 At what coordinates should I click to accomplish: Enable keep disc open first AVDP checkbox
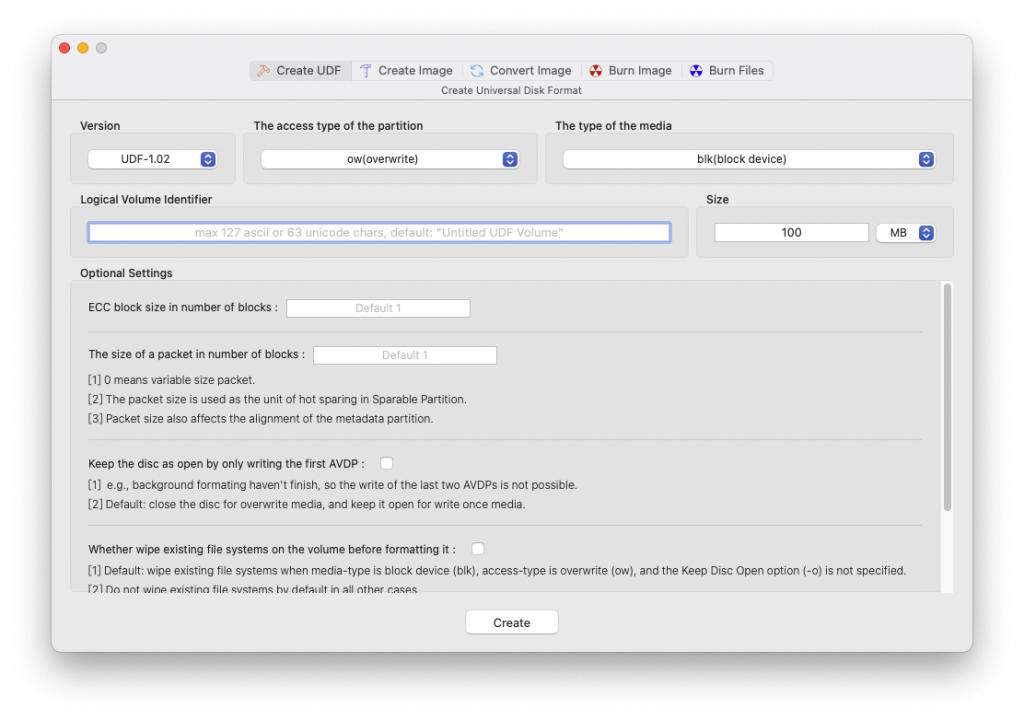tap(387, 463)
